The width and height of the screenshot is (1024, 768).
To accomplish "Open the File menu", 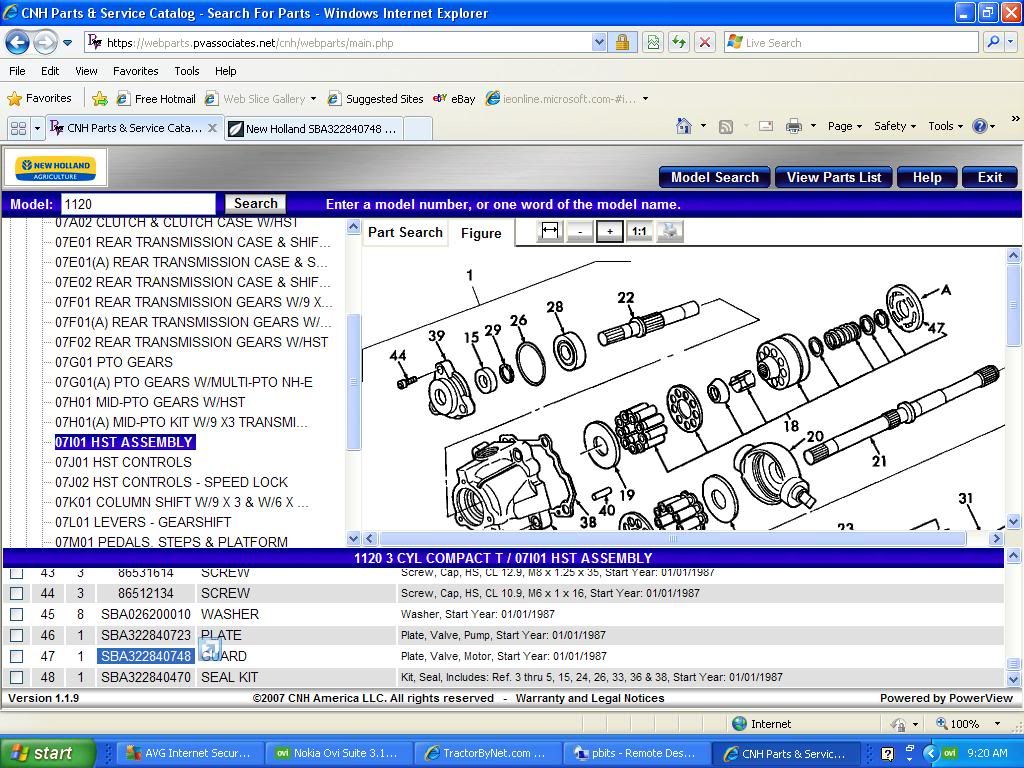I will (x=18, y=71).
